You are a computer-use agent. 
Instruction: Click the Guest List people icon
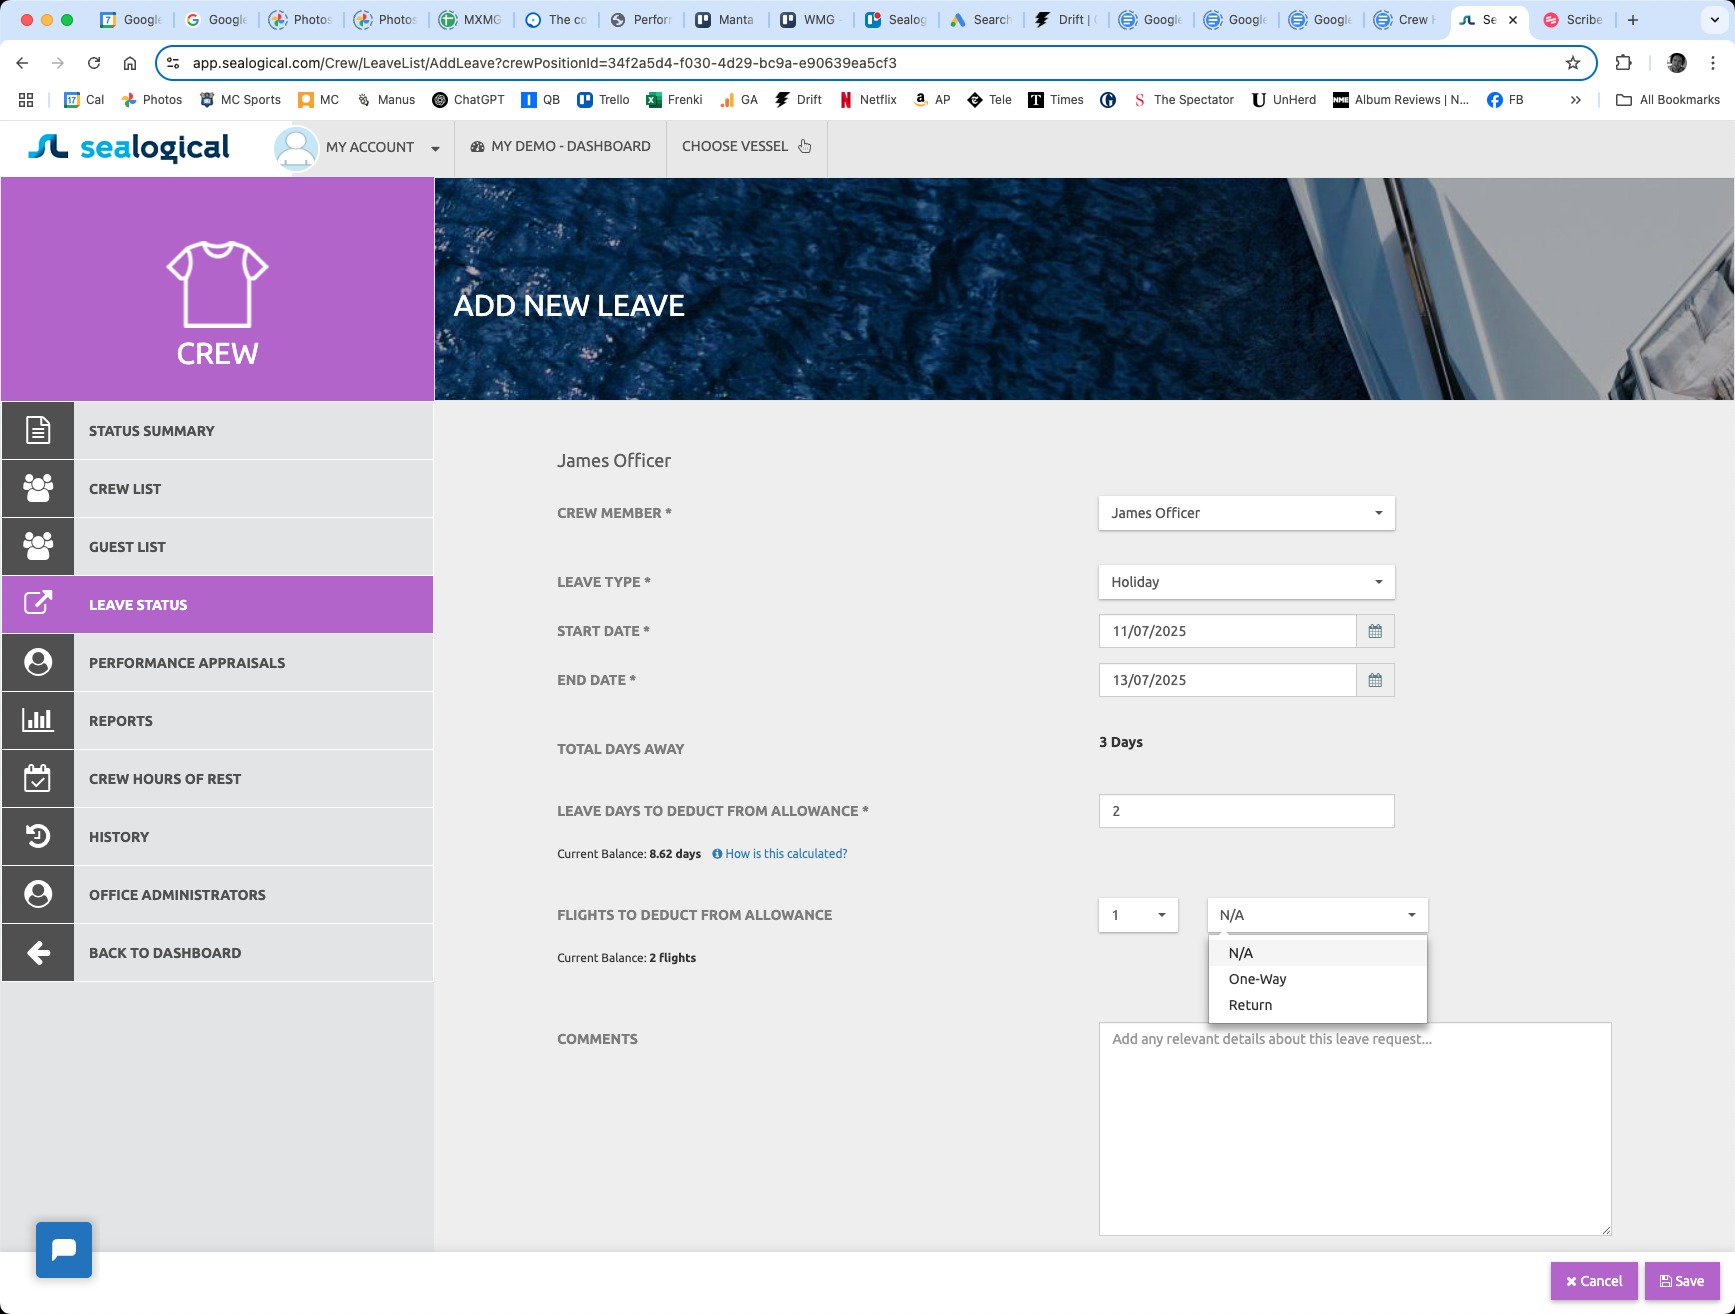pyautogui.click(x=38, y=547)
